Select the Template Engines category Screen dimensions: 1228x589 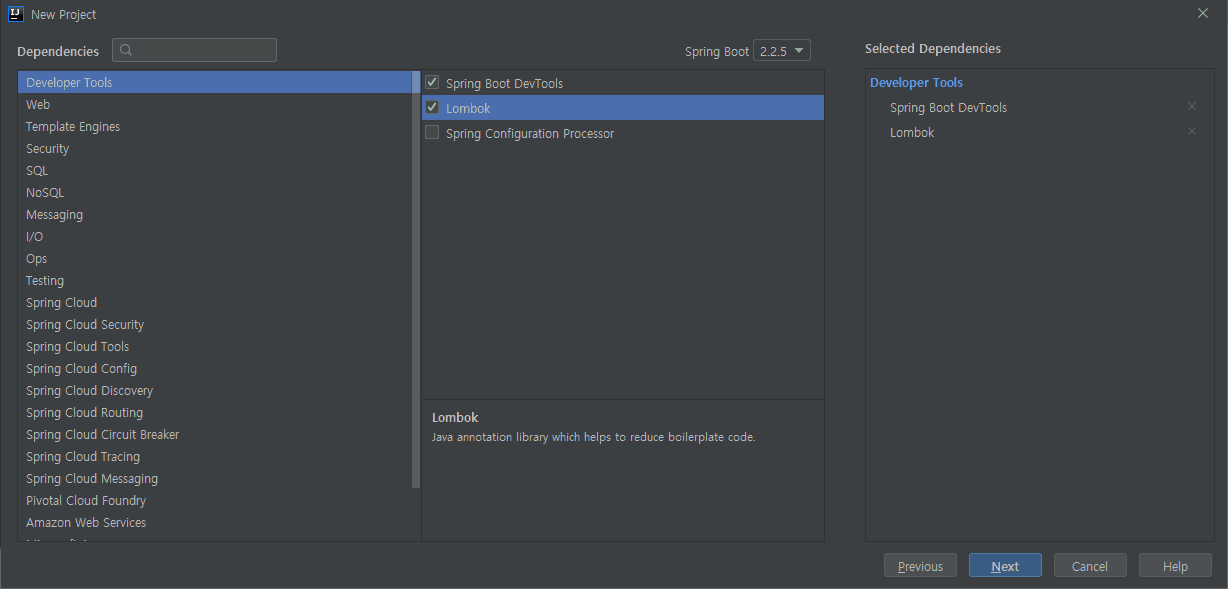click(215, 126)
